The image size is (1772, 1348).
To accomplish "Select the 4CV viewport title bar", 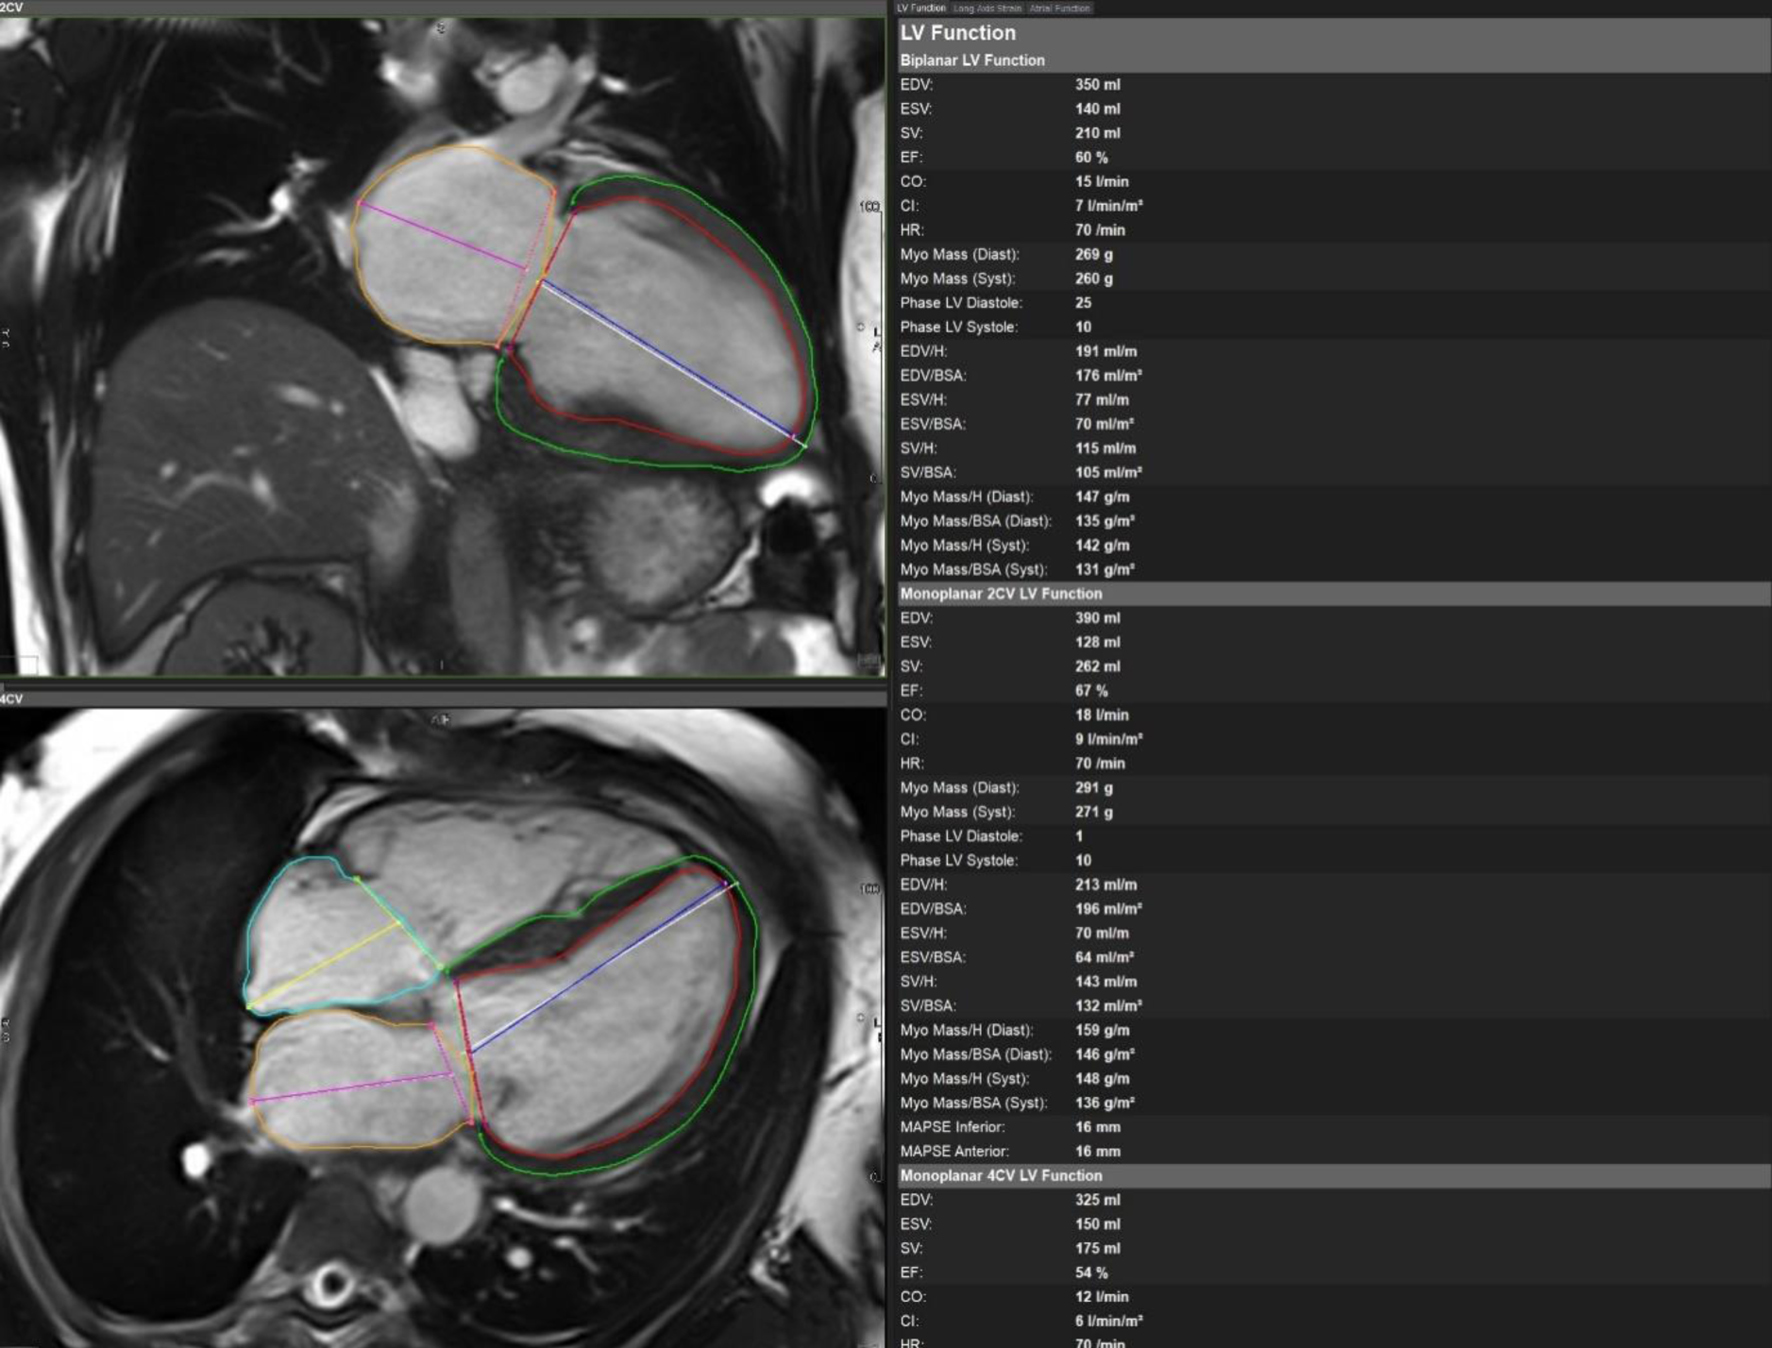I will click(x=440, y=698).
